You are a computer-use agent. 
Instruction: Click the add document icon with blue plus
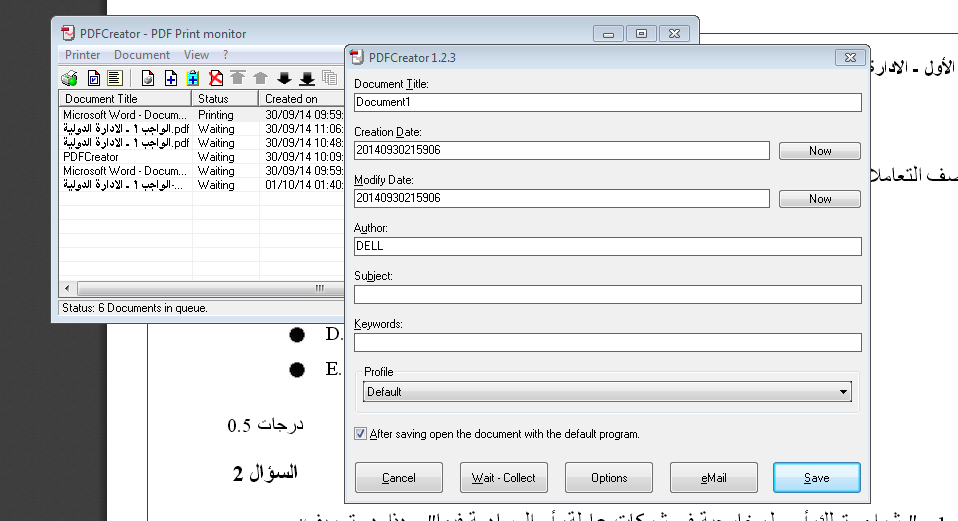pyautogui.click(x=171, y=78)
